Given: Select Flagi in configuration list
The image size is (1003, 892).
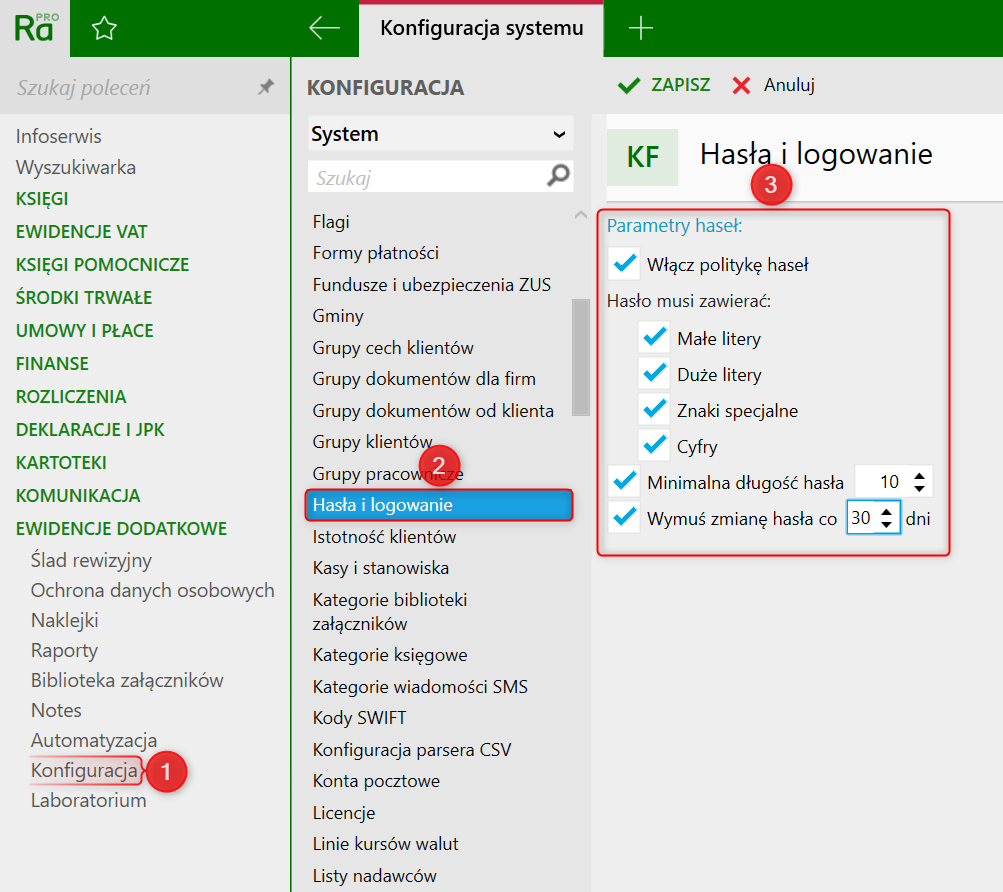Looking at the screenshot, I should tap(331, 222).
